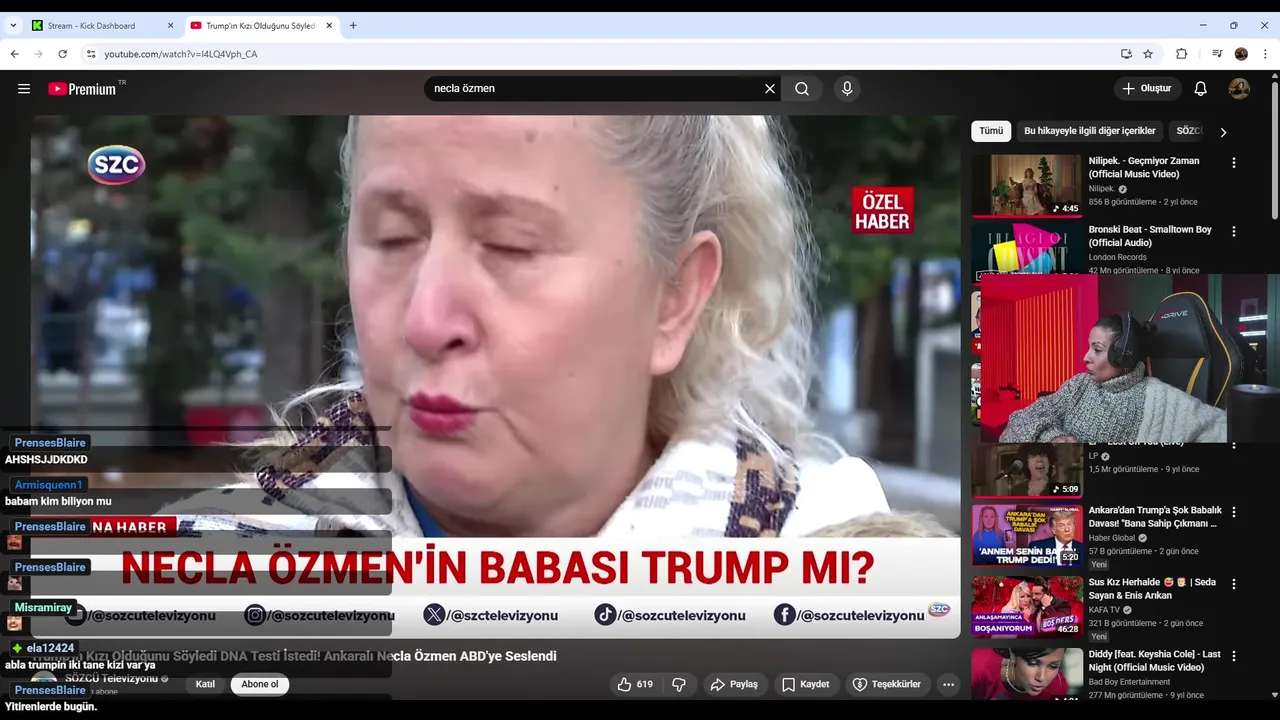The width and height of the screenshot is (1280, 720).
Task: Select the partially shown SÖZCÜ filter chip
Action: tap(1188, 131)
